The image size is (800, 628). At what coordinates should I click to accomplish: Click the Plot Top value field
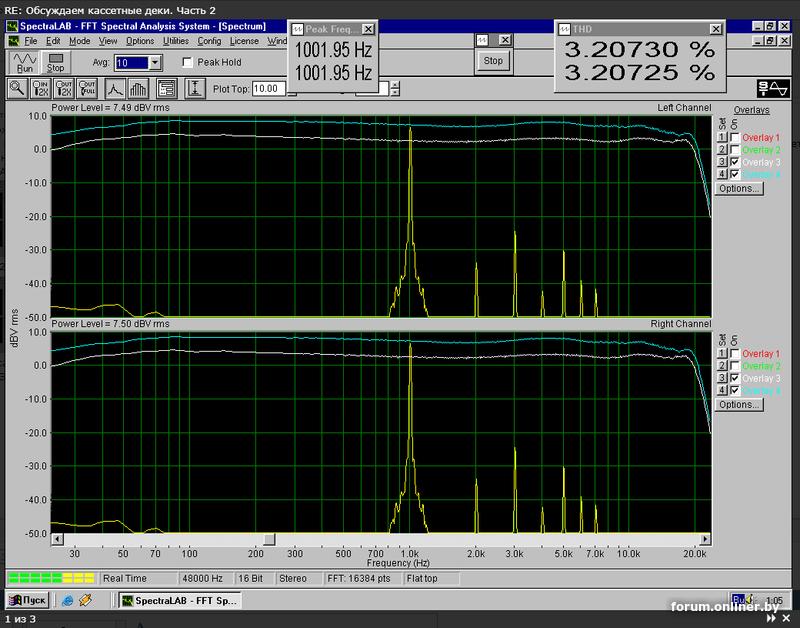[269, 88]
